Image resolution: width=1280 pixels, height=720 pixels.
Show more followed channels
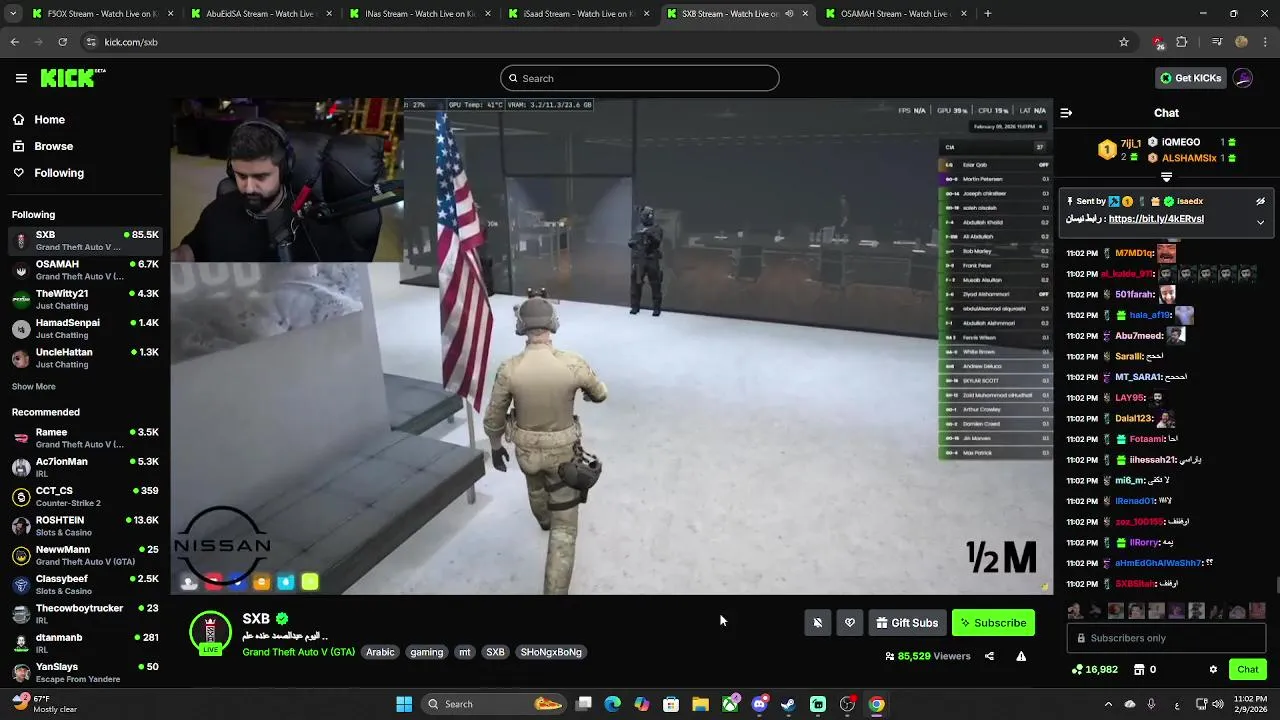pos(34,386)
